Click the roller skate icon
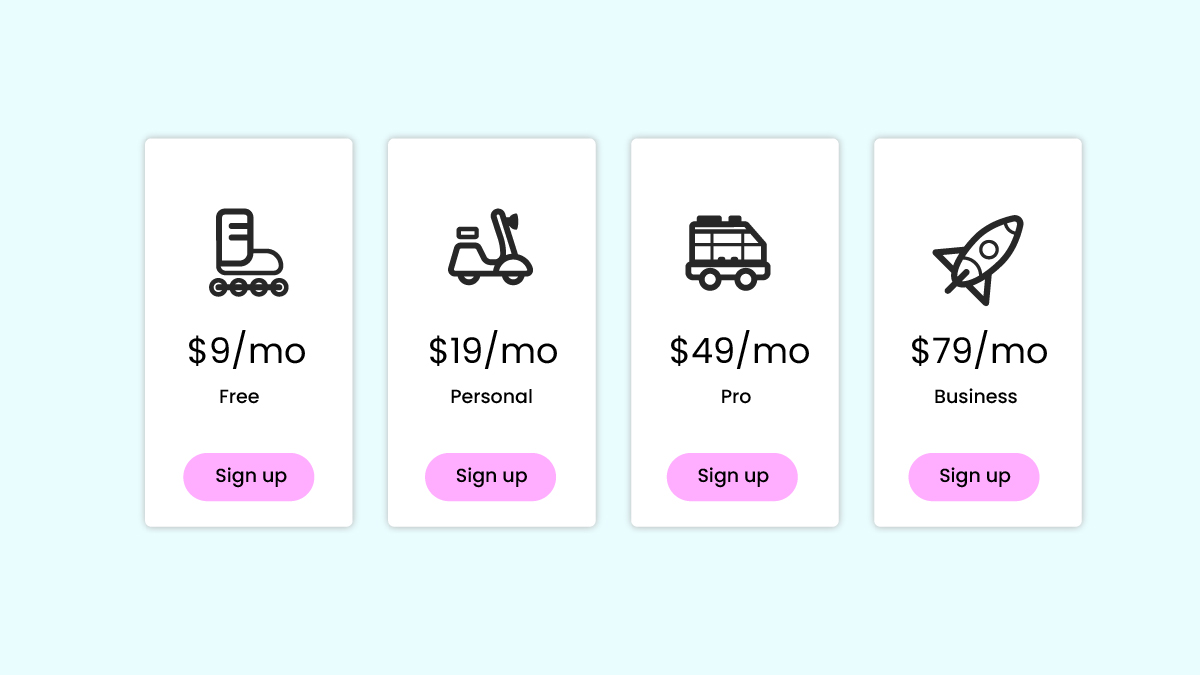1200x675 pixels. tap(249, 252)
